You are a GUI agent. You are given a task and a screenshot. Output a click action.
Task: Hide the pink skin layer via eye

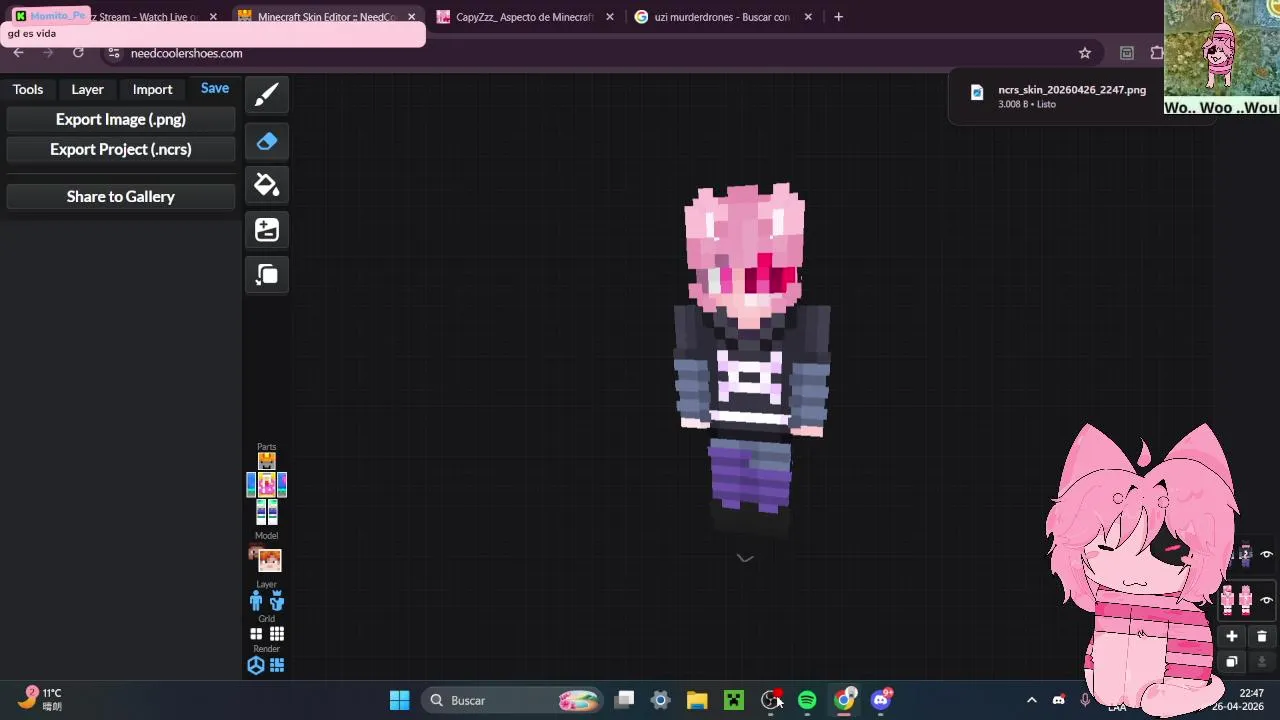(x=1266, y=600)
